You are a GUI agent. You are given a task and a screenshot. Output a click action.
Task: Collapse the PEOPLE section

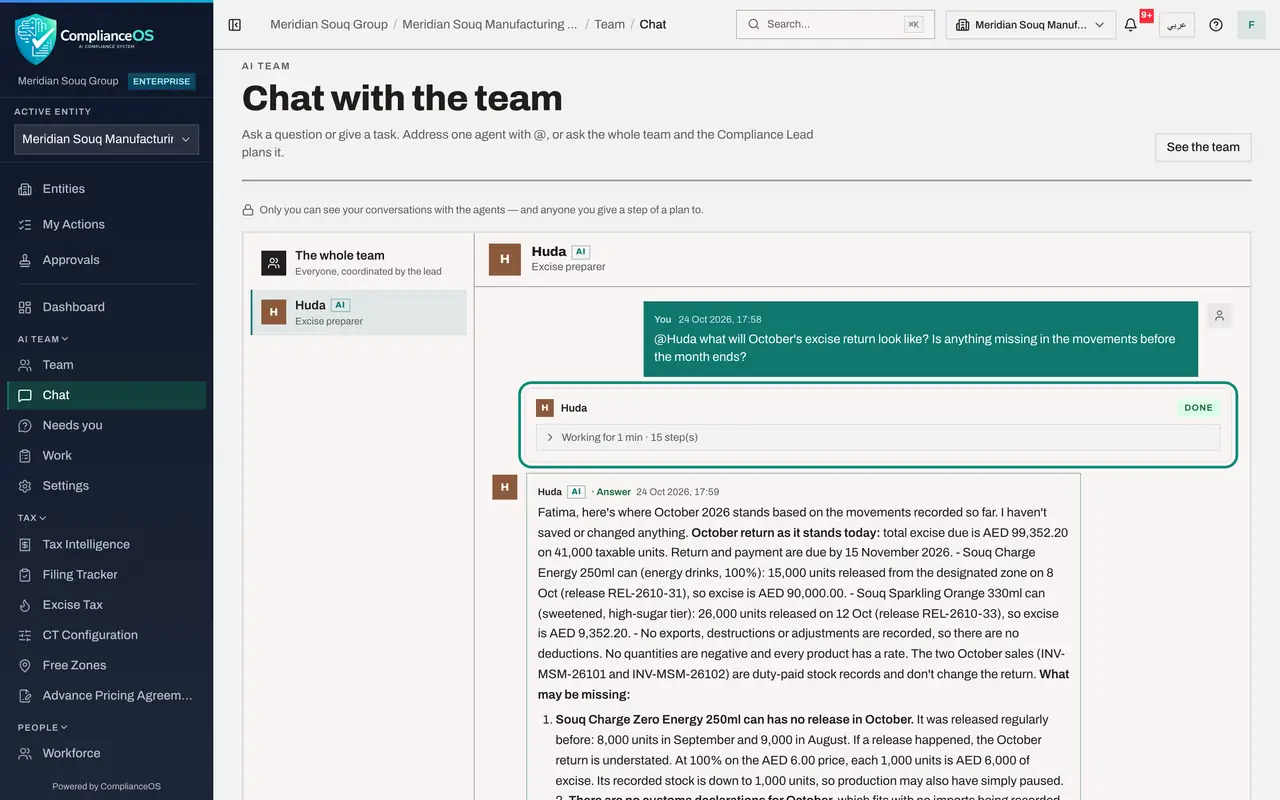point(43,727)
